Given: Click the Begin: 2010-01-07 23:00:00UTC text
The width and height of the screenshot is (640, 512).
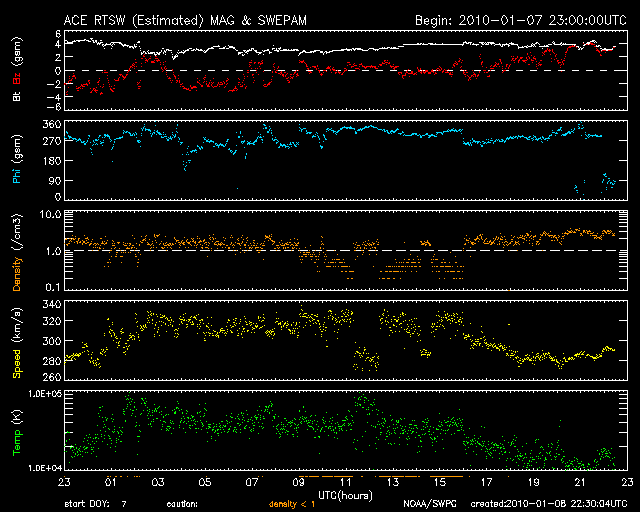Looking at the screenshot, I should (521, 20).
